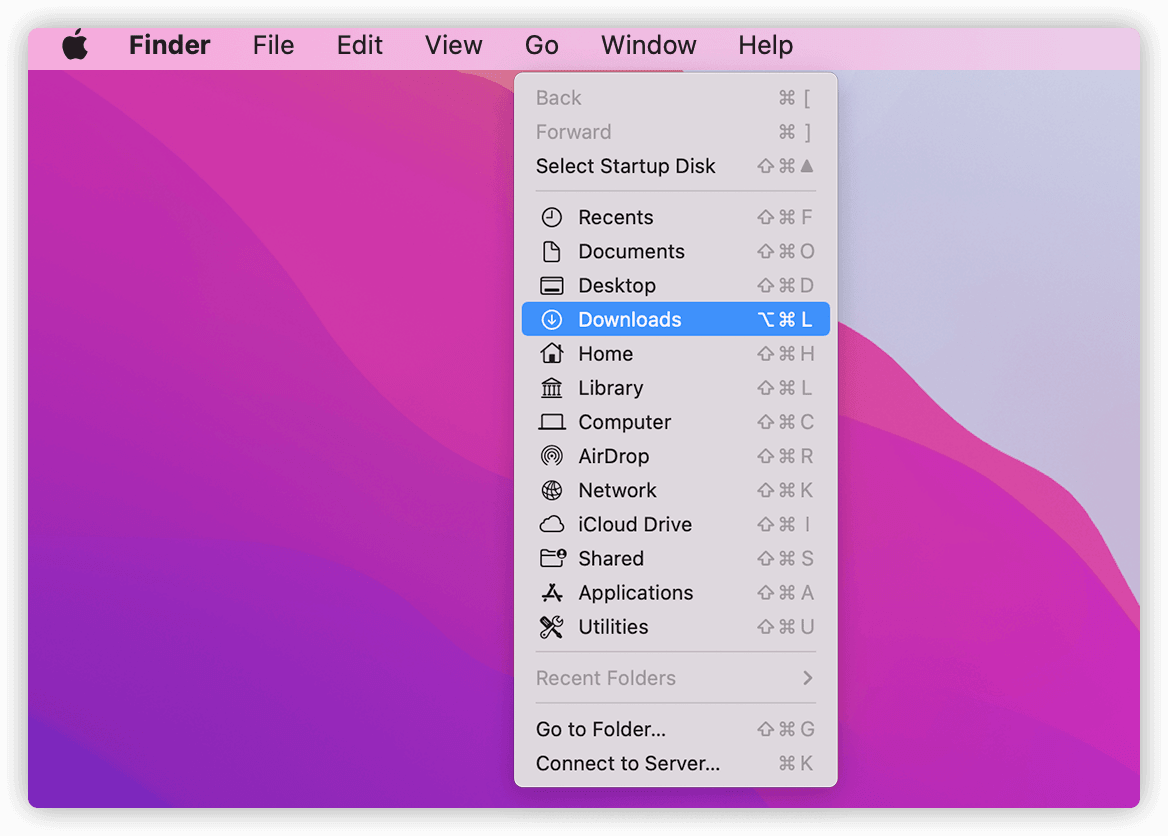Click the Recent Folders label
Image resolution: width=1168 pixels, height=836 pixels.
(x=606, y=678)
